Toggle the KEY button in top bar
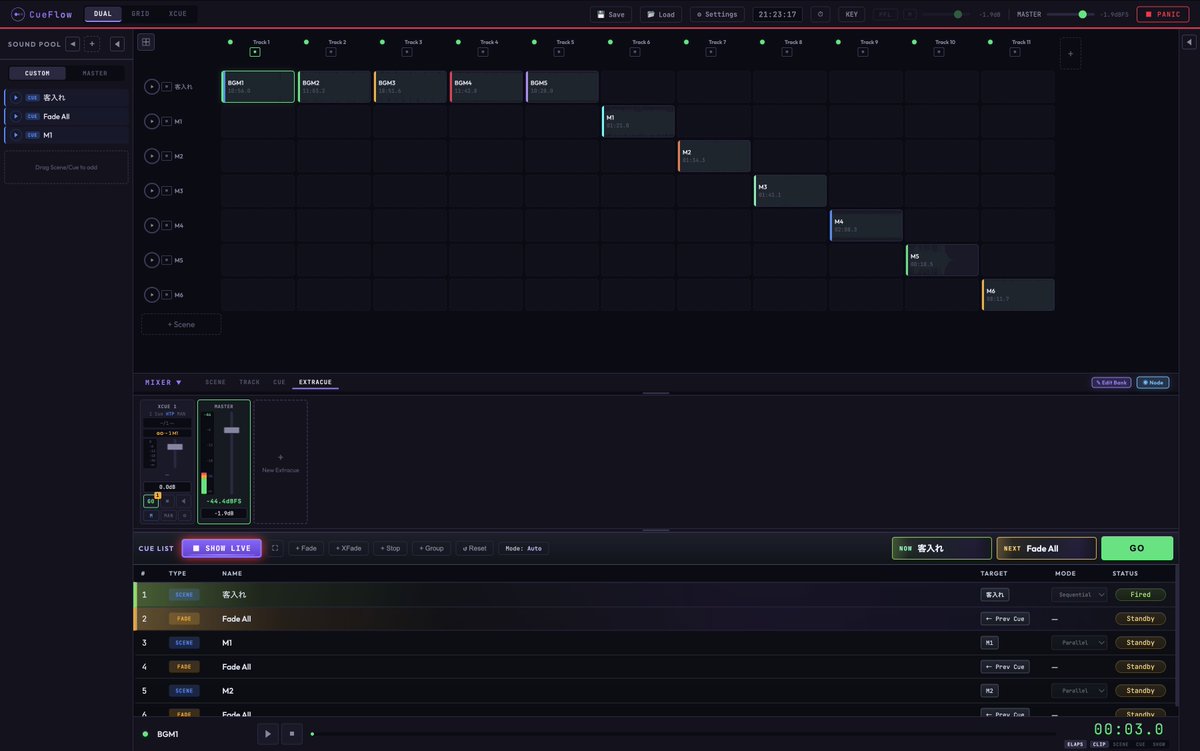1200x751 pixels. coord(851,14)
